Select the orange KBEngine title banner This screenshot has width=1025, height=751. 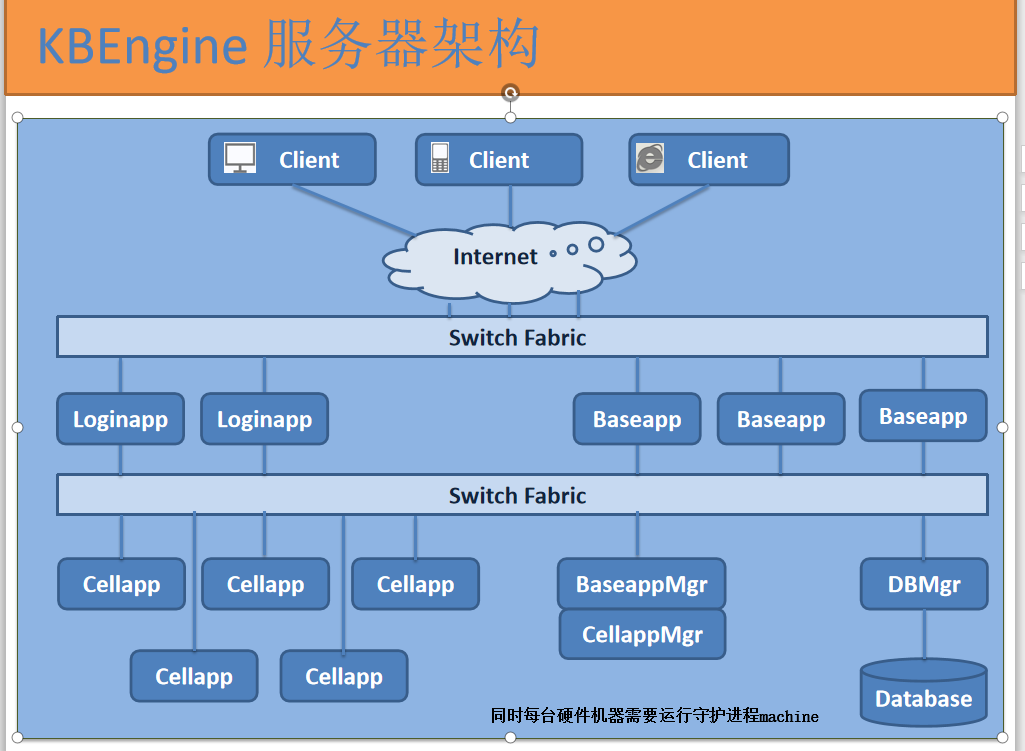pos(512,44)
